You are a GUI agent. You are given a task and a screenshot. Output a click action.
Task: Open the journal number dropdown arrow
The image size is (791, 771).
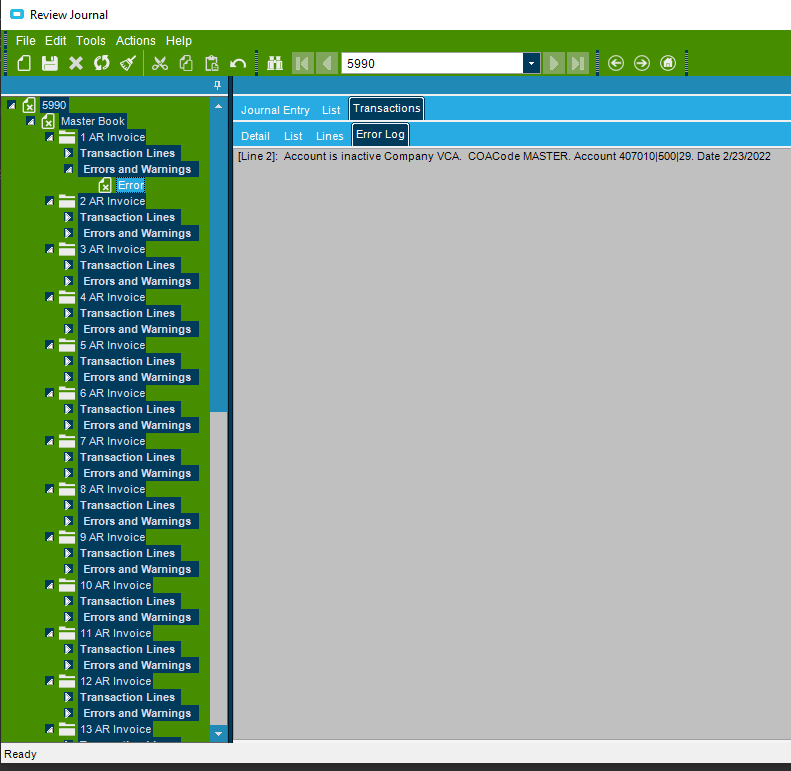click(531, 64)
